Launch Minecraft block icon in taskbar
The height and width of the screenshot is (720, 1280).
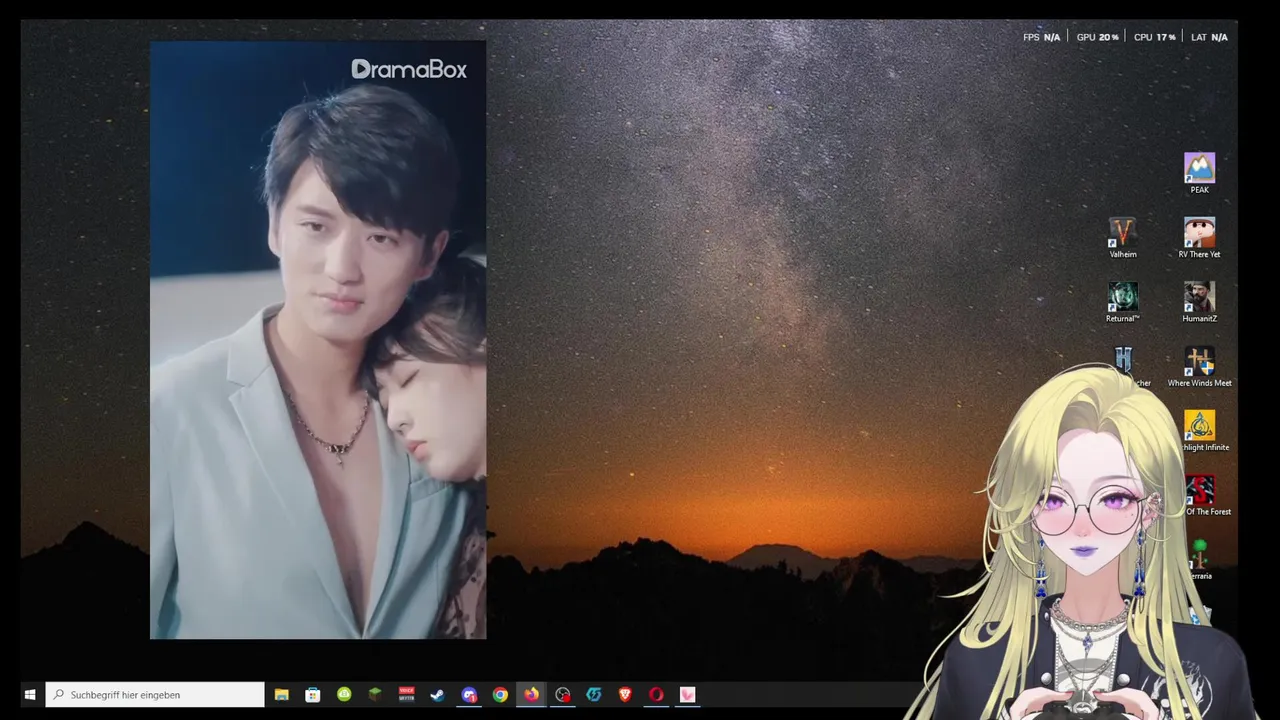coord(375,694)
